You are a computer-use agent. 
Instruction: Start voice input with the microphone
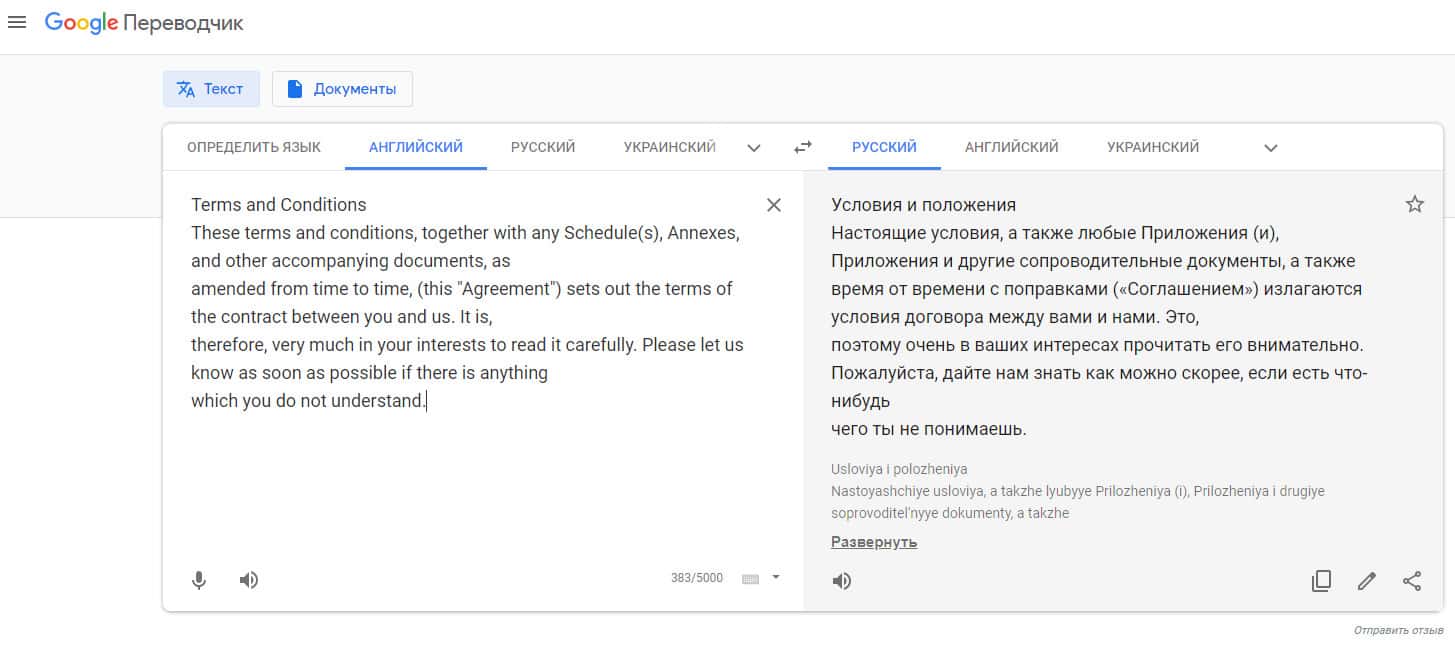pyautogui.click(x=199, y=580)
